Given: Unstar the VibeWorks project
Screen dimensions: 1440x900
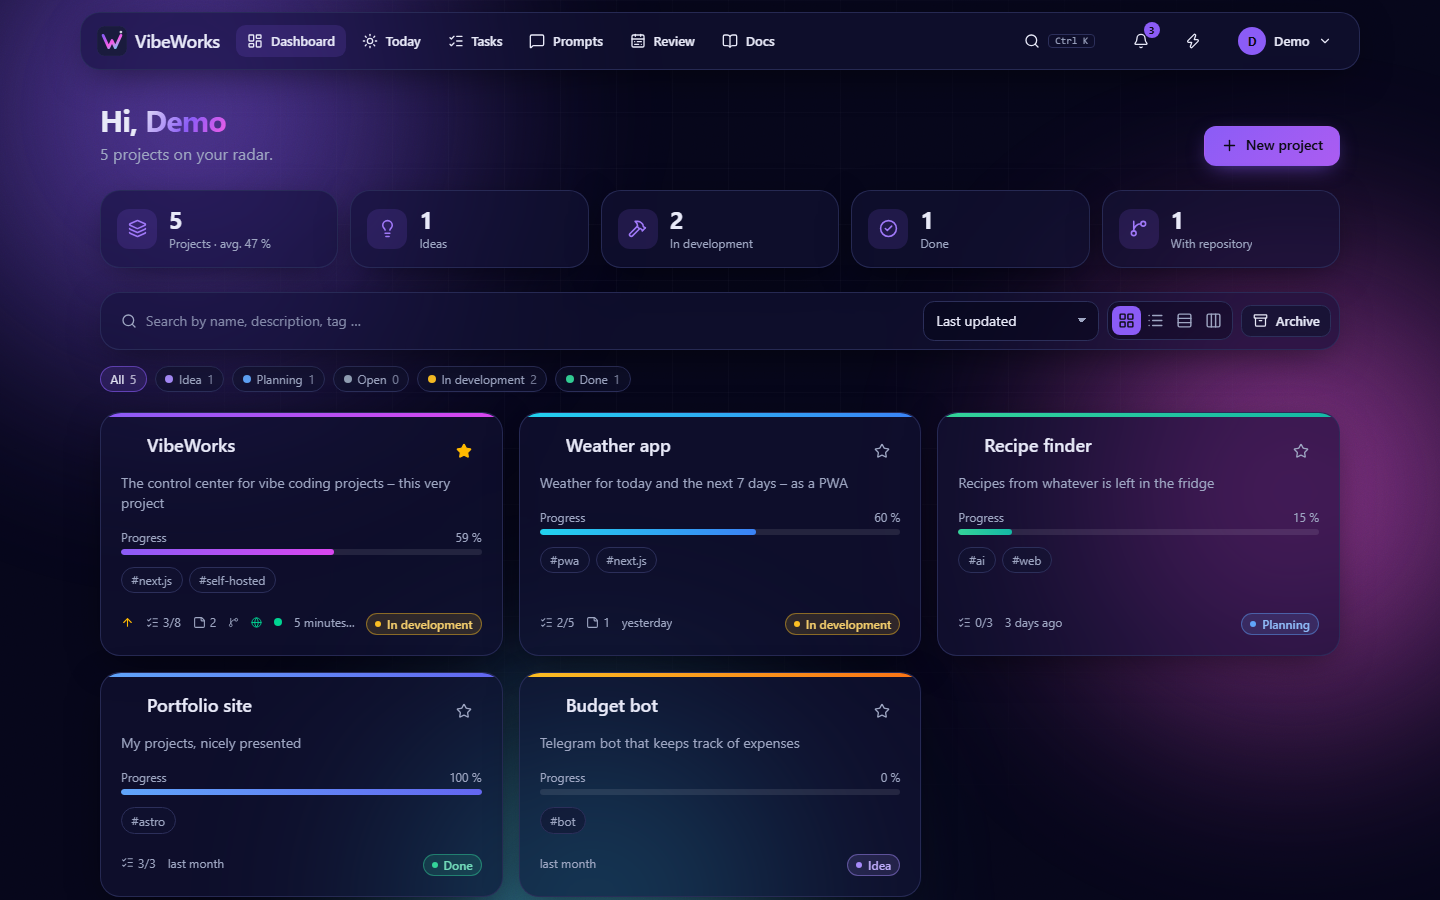Looking at the screenshot, I should 464,451.
